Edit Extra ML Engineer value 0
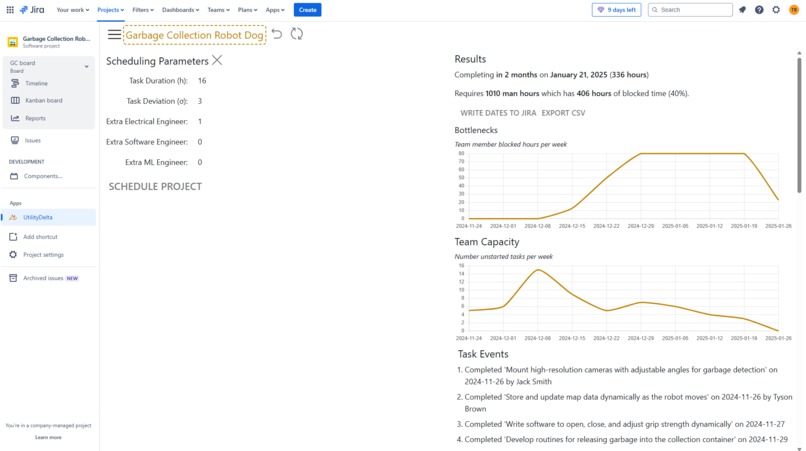Screen dimensions: 806x451 pyautogui.click(x=200, y=163)
